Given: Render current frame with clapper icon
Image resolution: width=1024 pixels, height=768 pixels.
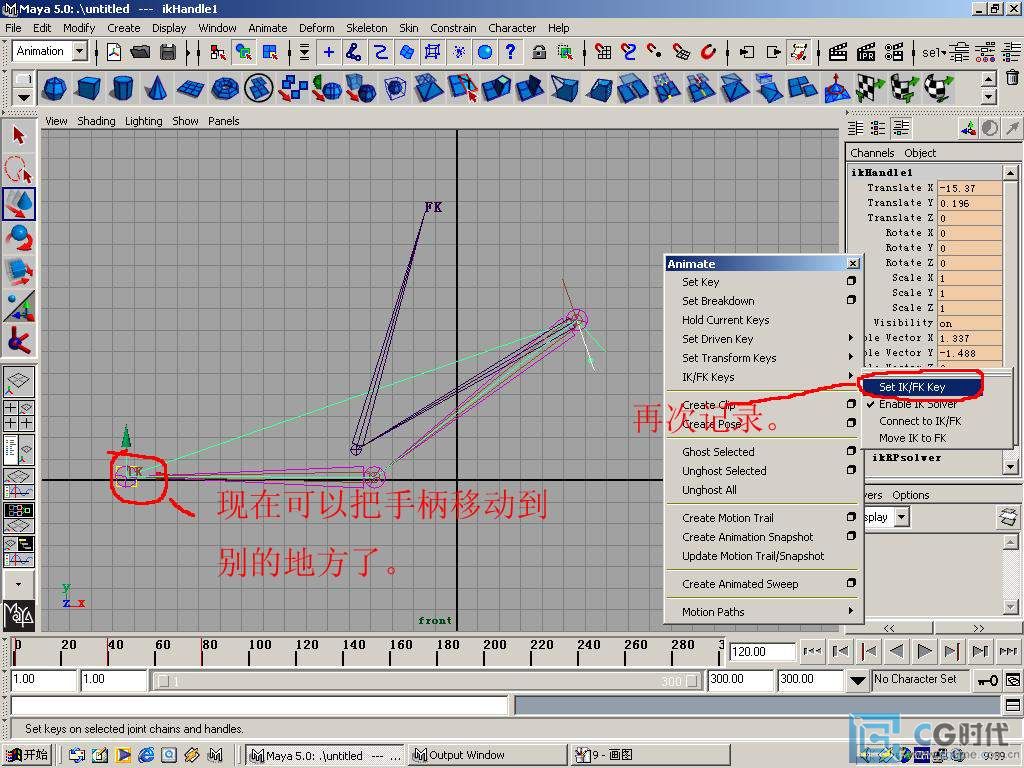Looking at the screenshot, I should click(x=837, y=52).
